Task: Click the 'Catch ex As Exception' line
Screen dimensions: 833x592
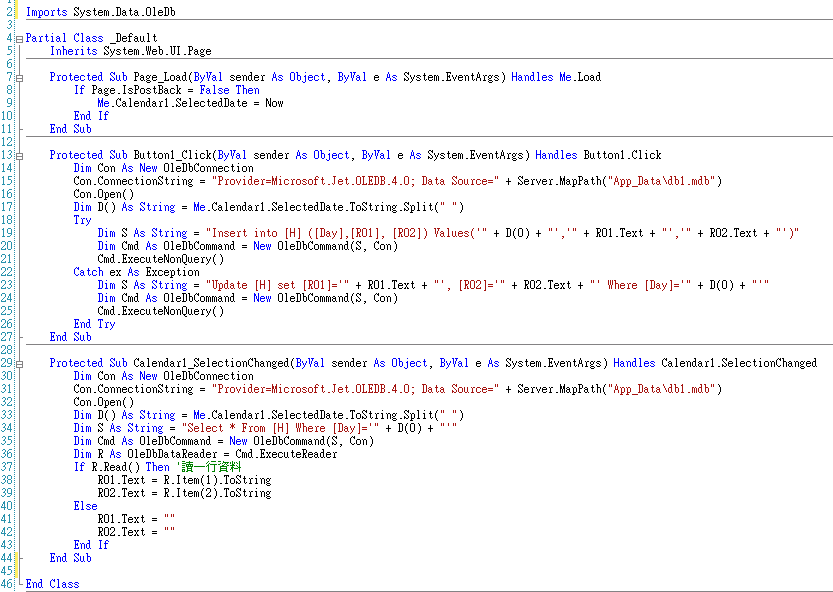Action: (137, 272)
